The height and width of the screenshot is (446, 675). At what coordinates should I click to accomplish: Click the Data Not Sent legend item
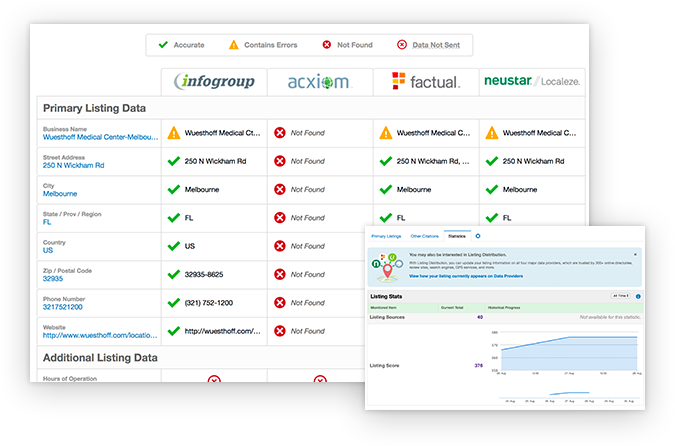click(432, 45)
